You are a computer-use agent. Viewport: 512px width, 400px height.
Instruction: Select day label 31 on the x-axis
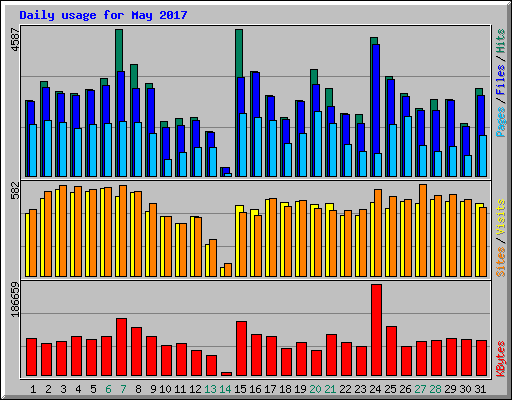pos(480,389)
